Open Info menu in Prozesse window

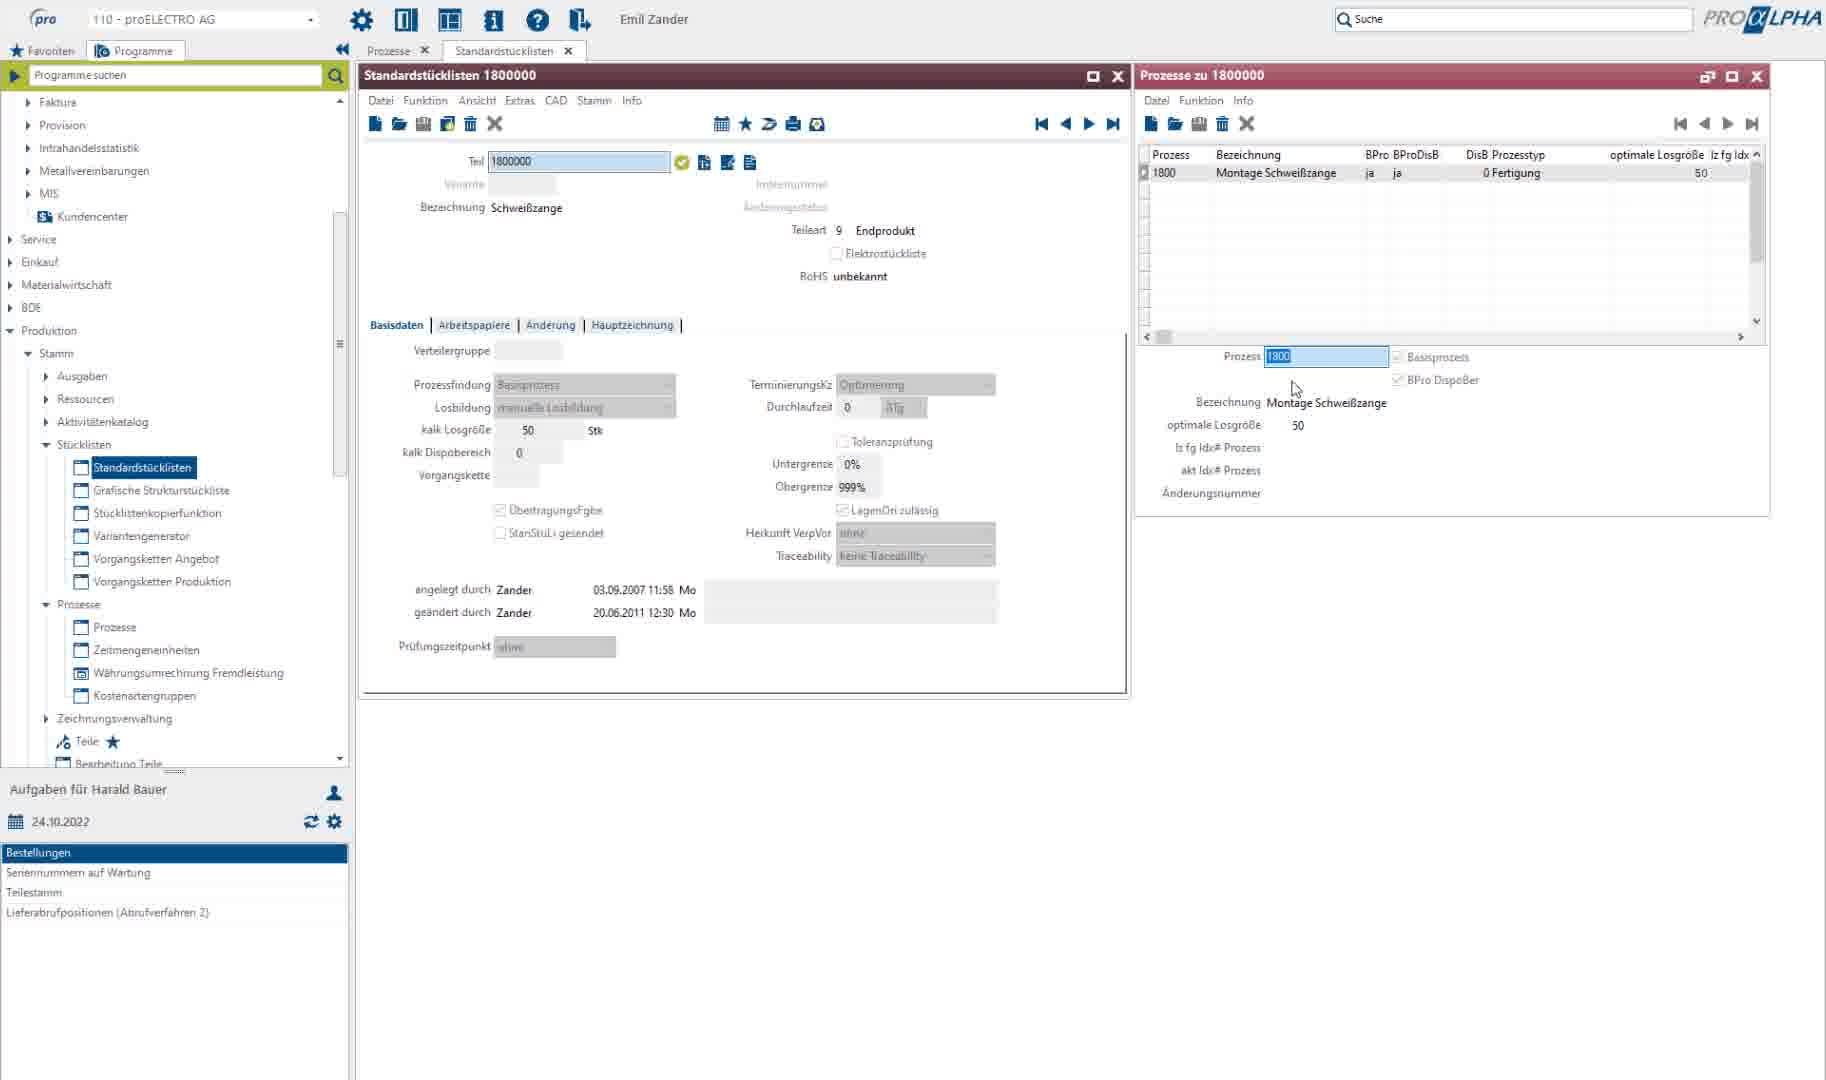point(1243,100)
